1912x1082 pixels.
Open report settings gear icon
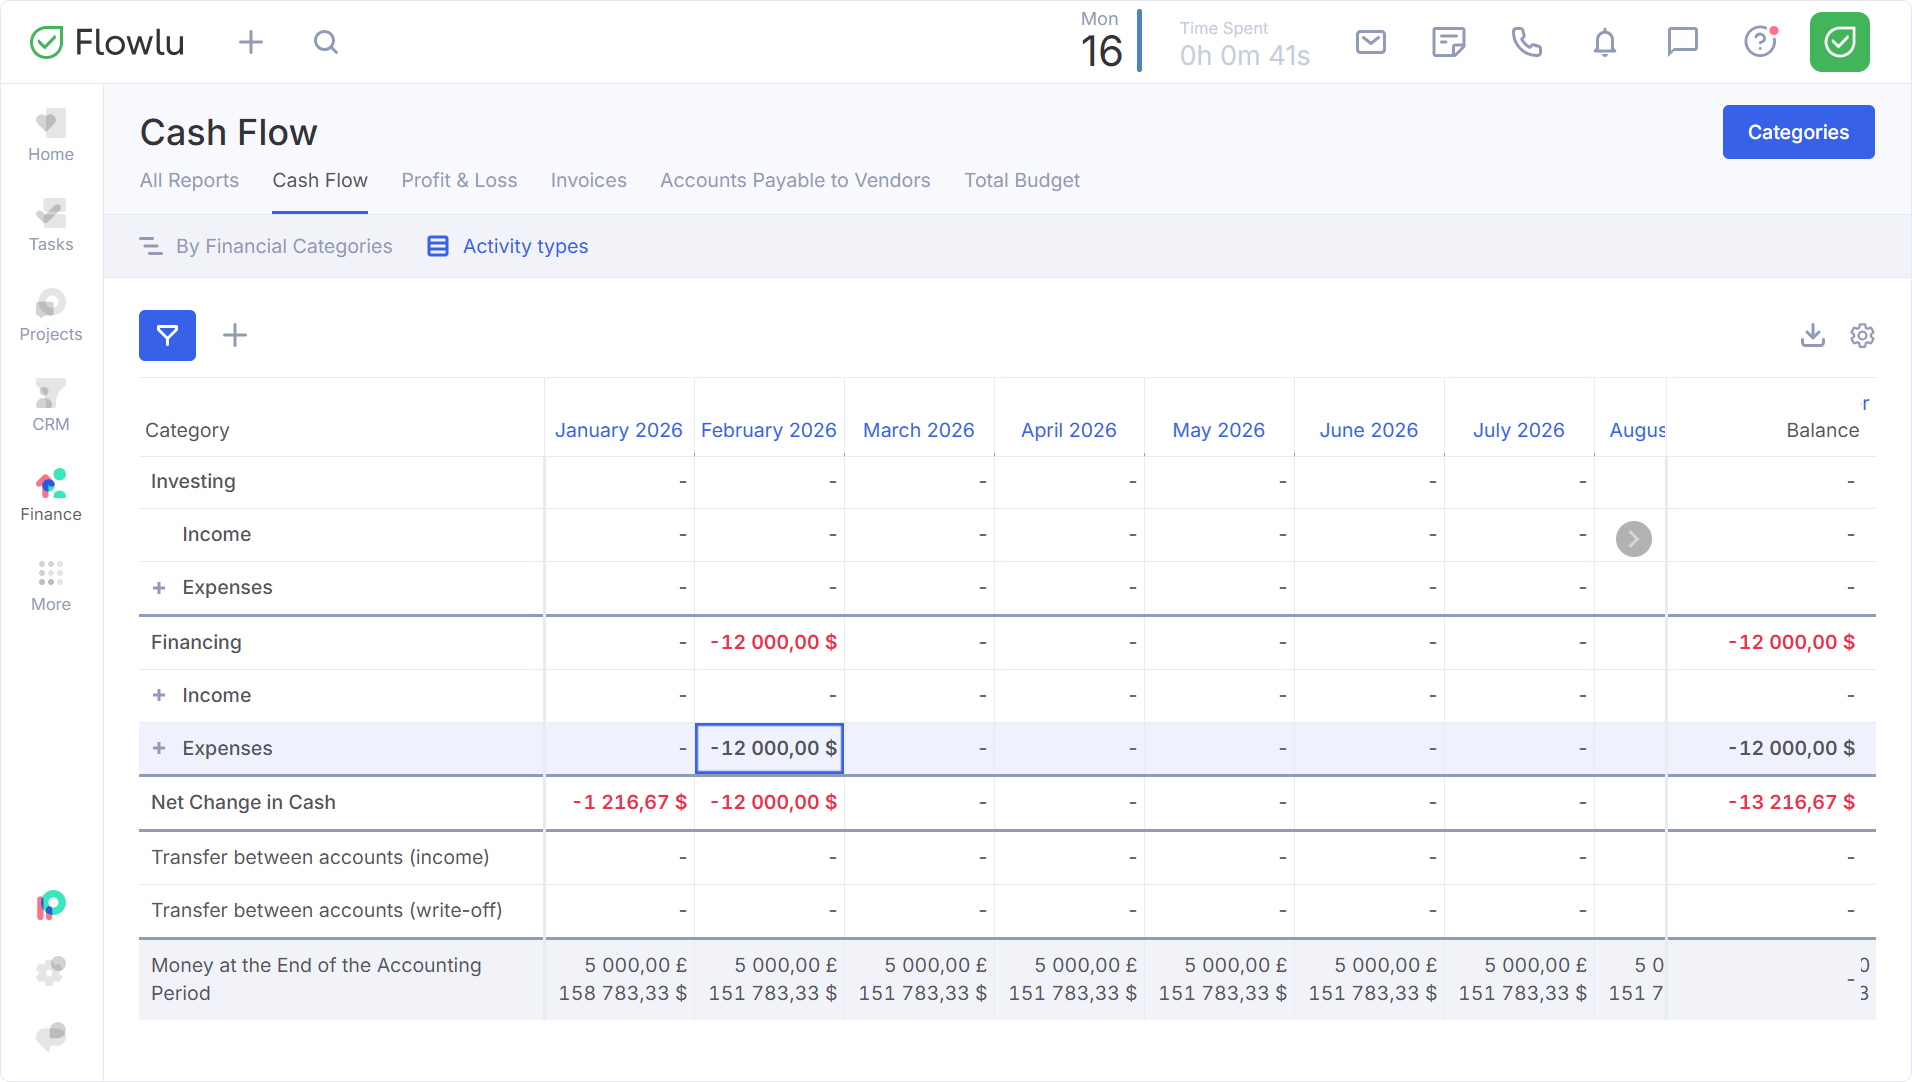(1861, 335)
